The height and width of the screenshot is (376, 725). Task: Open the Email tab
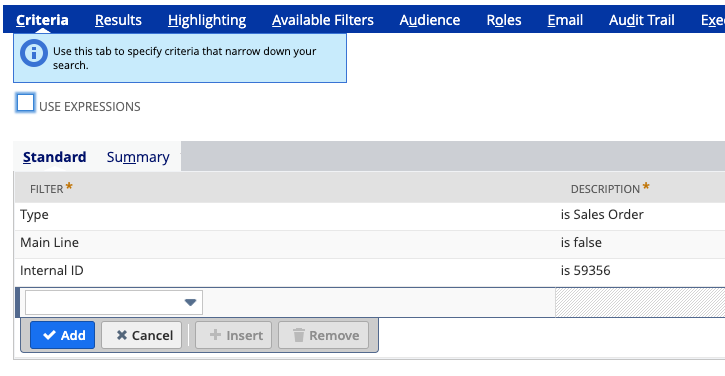pyautogui.click(x=565, y=20)
